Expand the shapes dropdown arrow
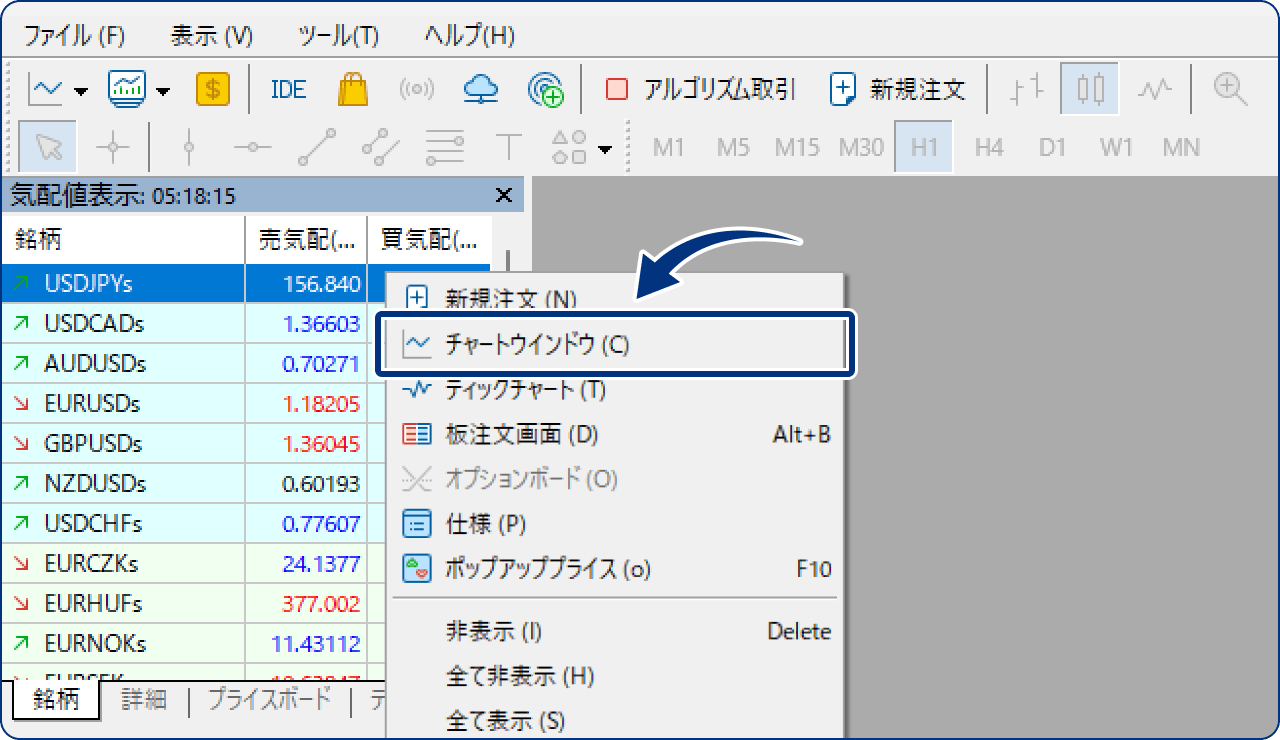This screenshot has height=740, width=1280. click(x=604, y=151)
